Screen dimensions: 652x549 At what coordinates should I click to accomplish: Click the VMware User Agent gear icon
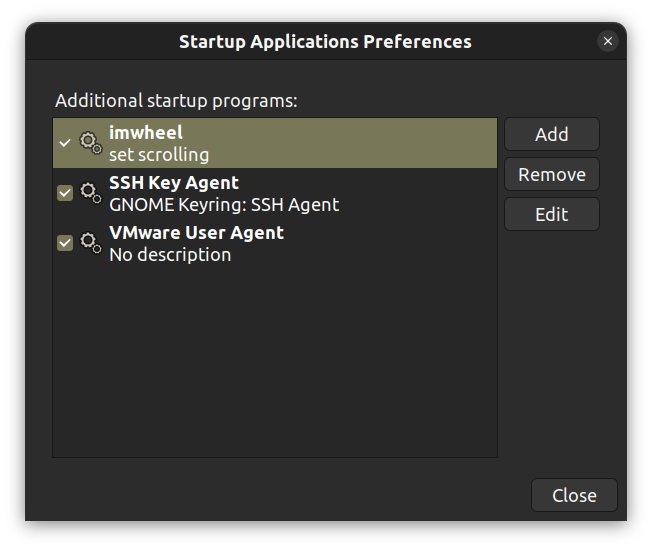point(91,243)
